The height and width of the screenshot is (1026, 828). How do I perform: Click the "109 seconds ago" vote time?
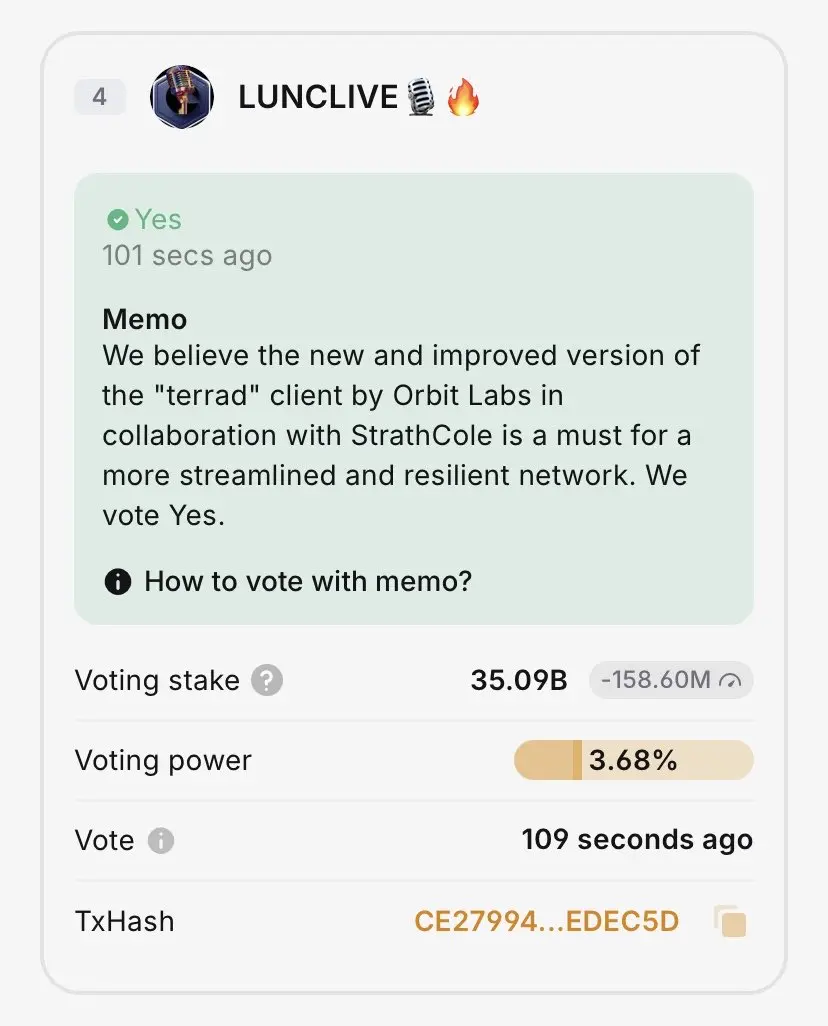637,840
